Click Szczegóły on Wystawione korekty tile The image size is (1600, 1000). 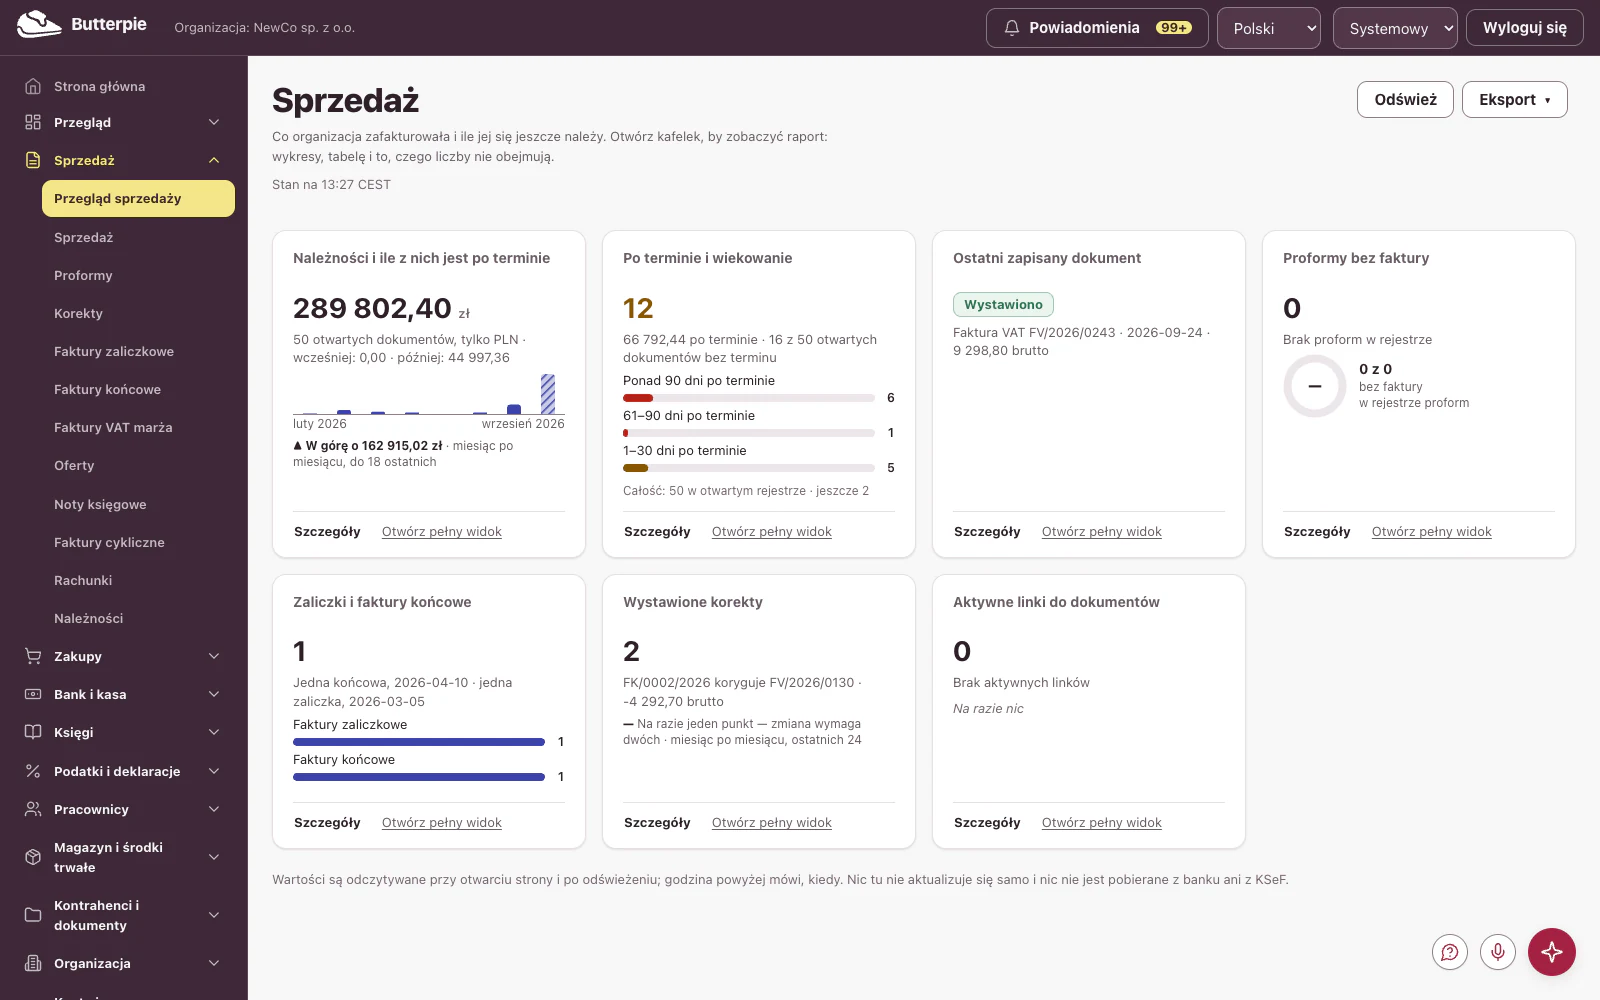click(x=657, y=823)
